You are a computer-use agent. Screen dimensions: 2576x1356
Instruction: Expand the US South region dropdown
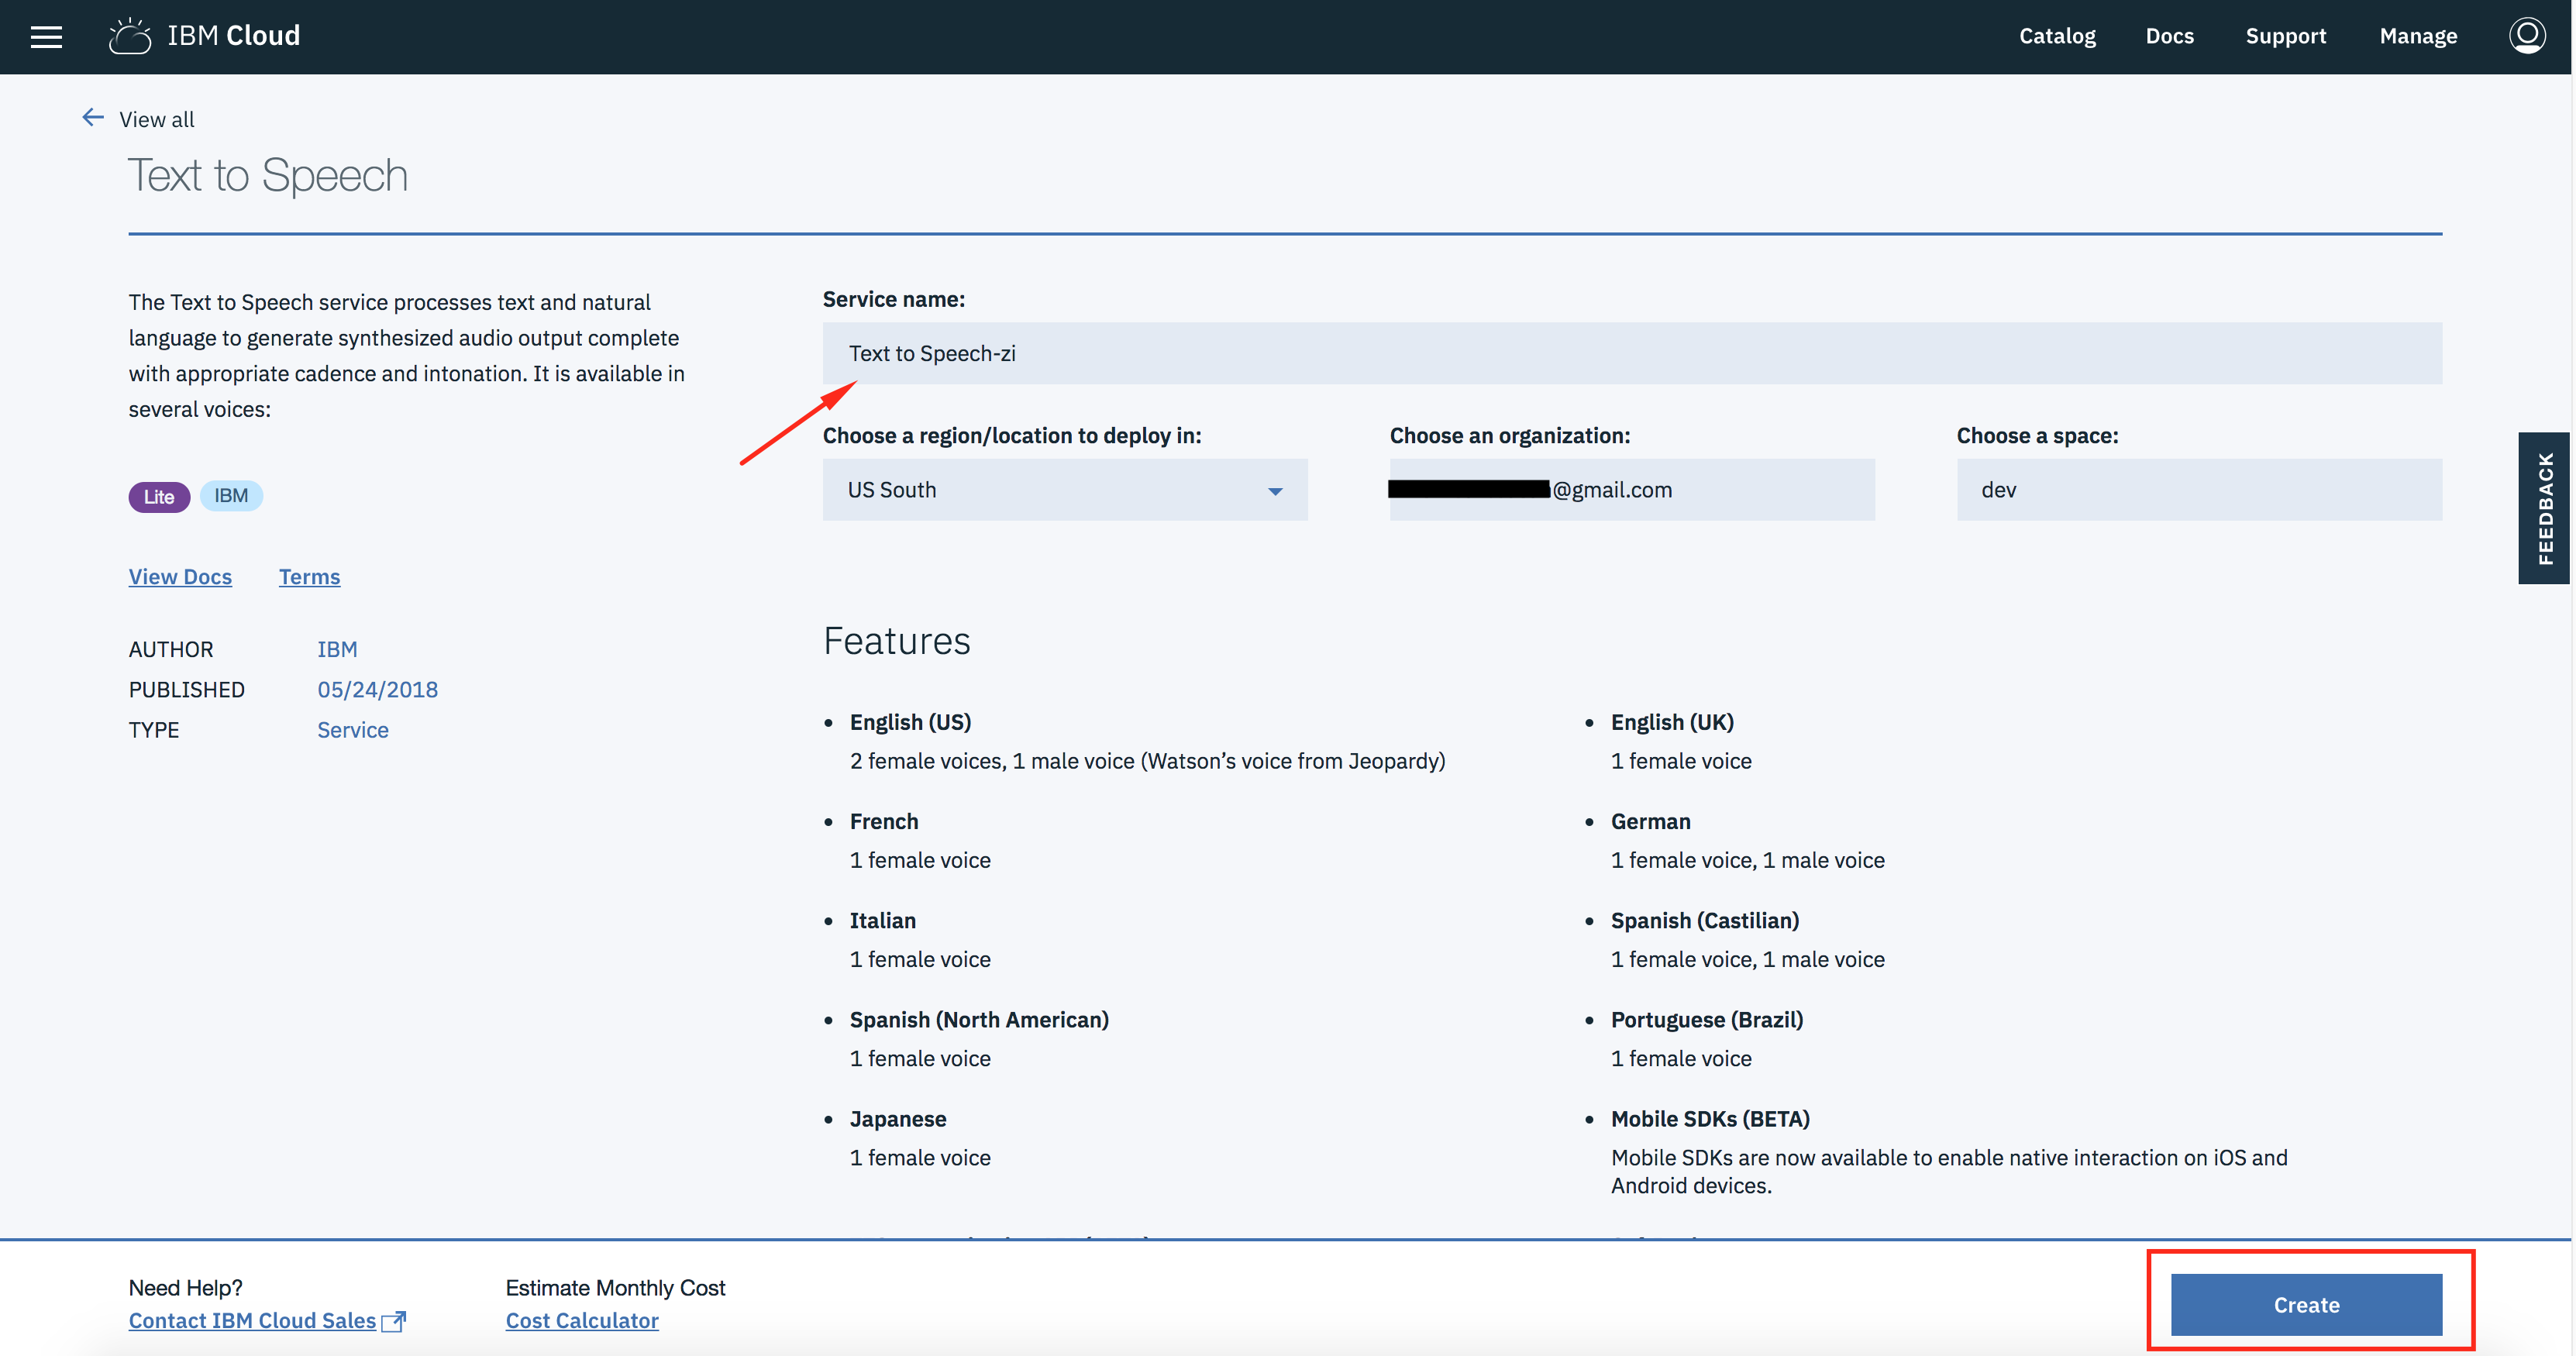click(x=1065, y=490)
